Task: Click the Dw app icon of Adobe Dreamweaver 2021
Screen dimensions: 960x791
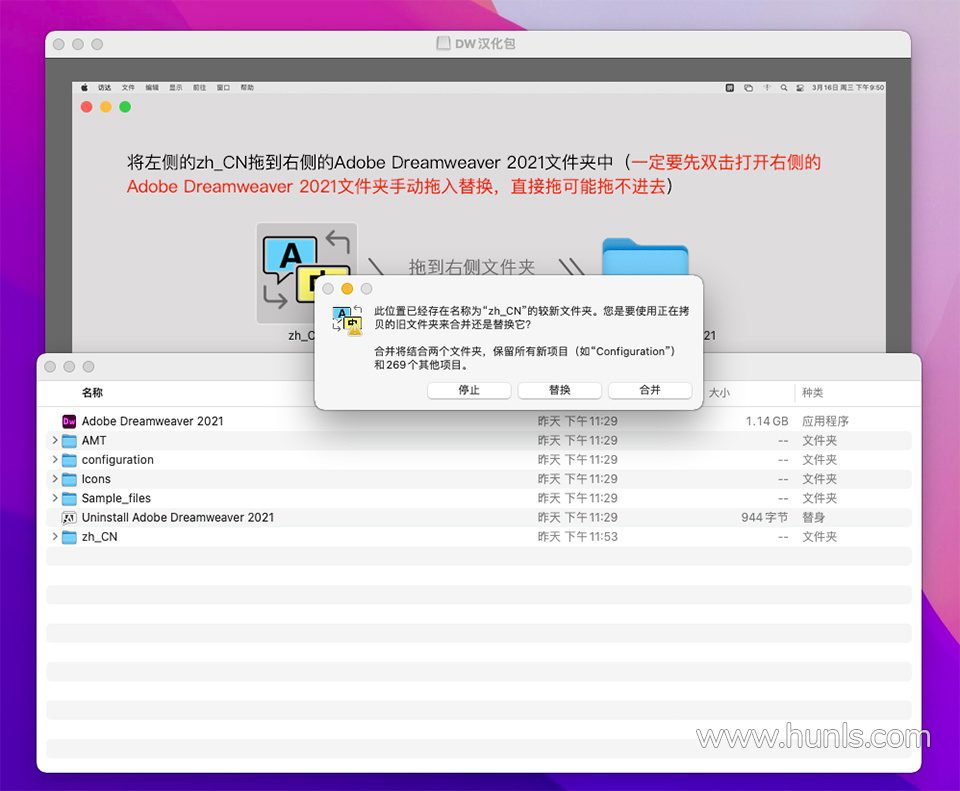Action: point(69,421)
